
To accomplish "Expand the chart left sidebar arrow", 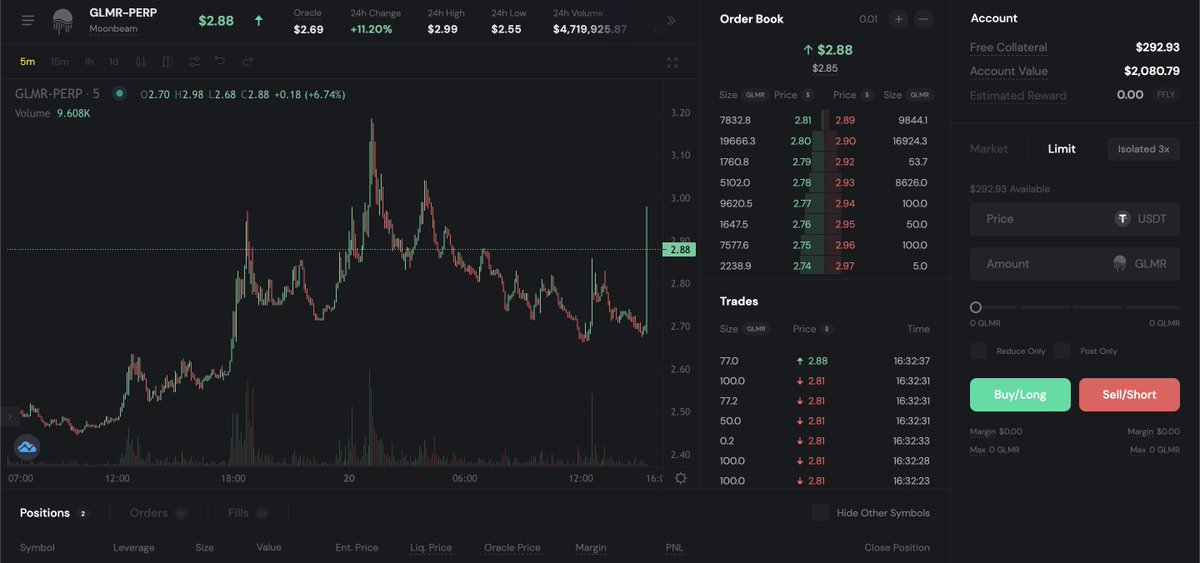I will click(x=9, y=415).
